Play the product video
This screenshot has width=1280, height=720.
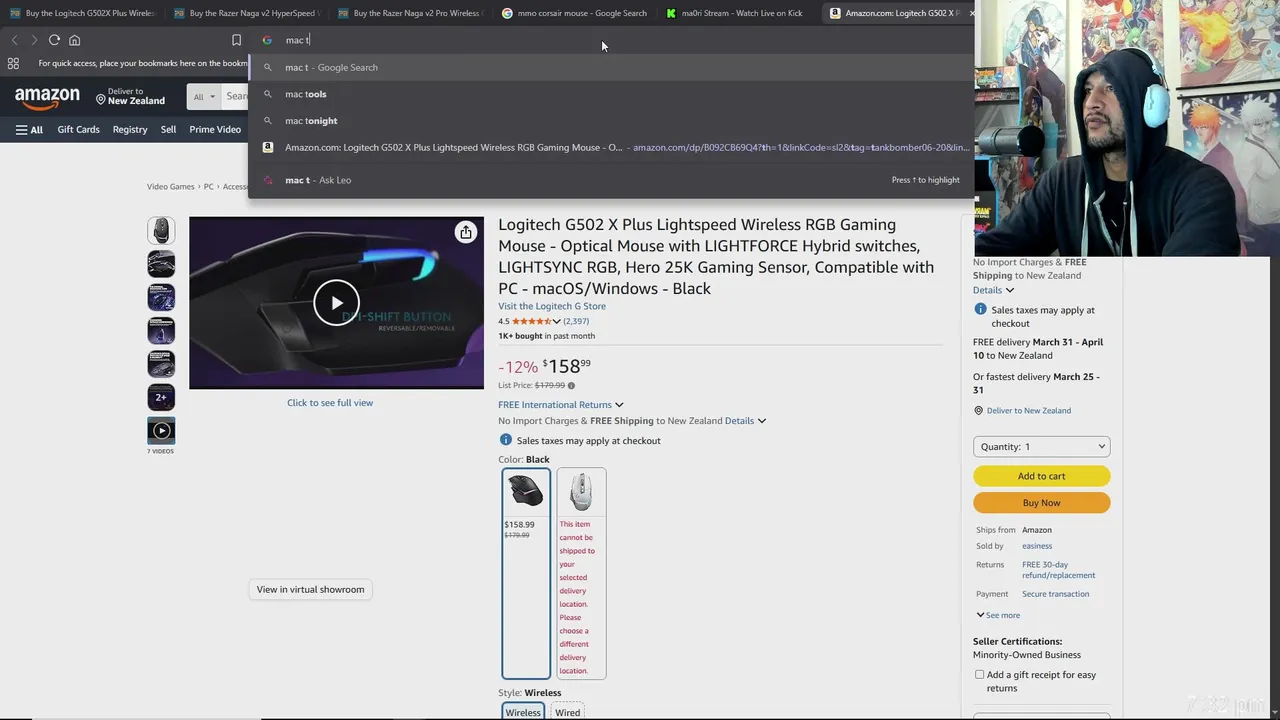click(336, 303)
